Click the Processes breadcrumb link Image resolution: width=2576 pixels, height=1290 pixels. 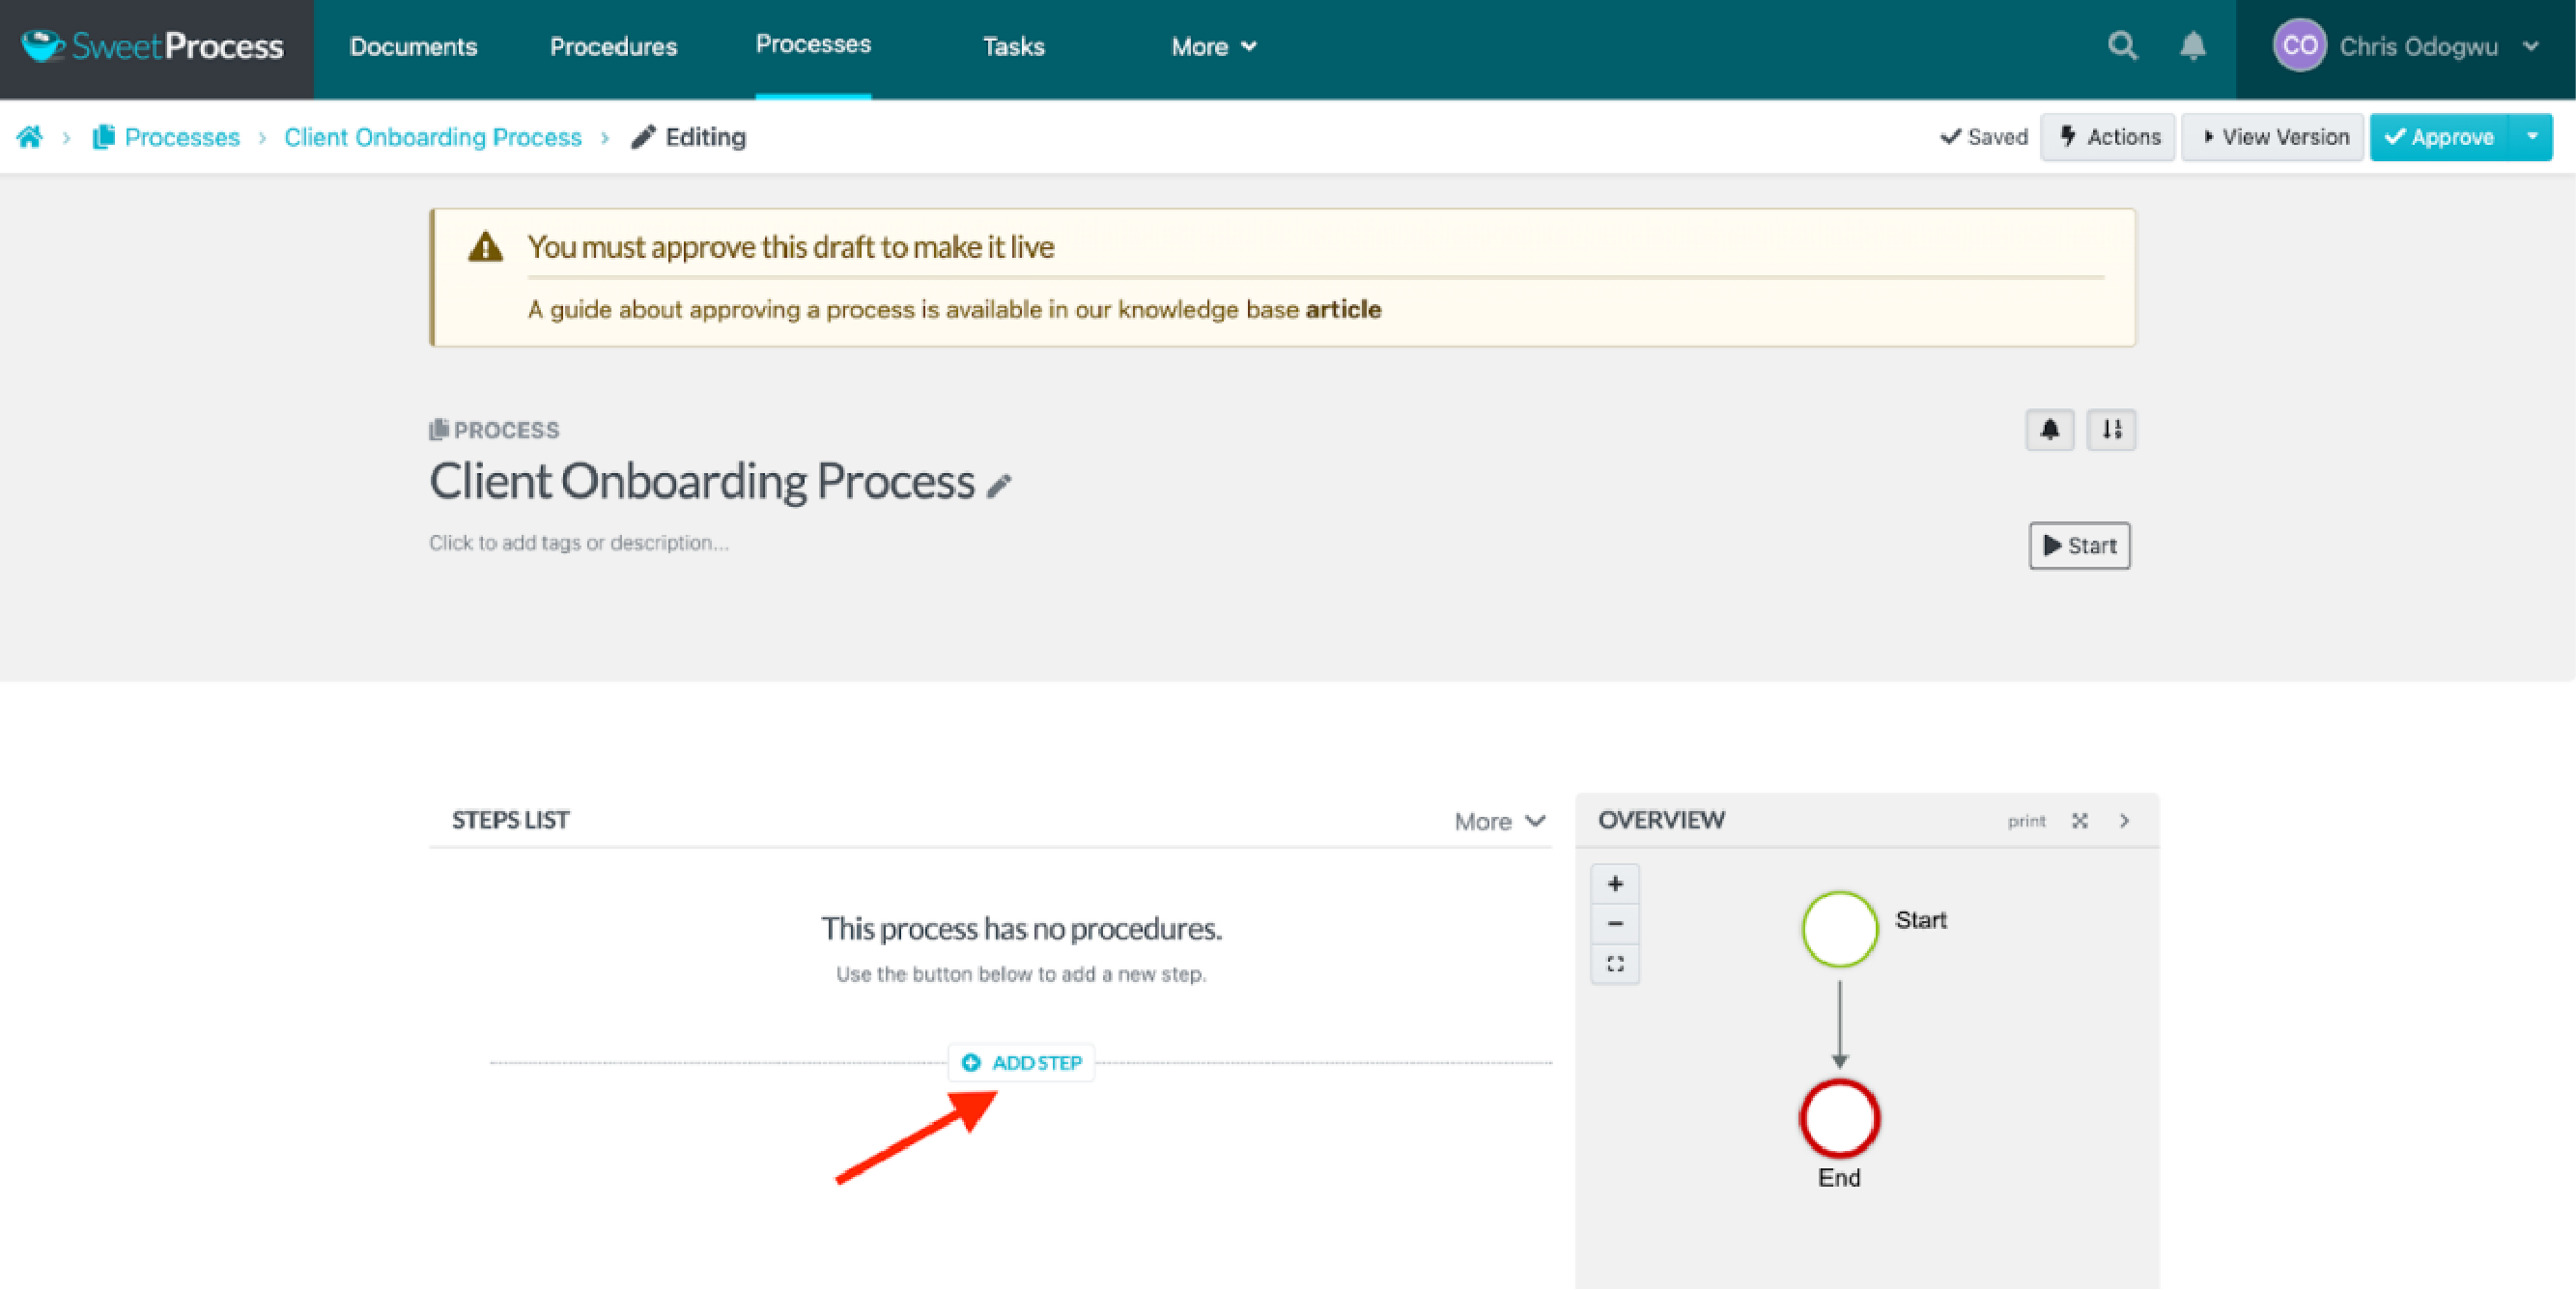[x=182, y=137]
